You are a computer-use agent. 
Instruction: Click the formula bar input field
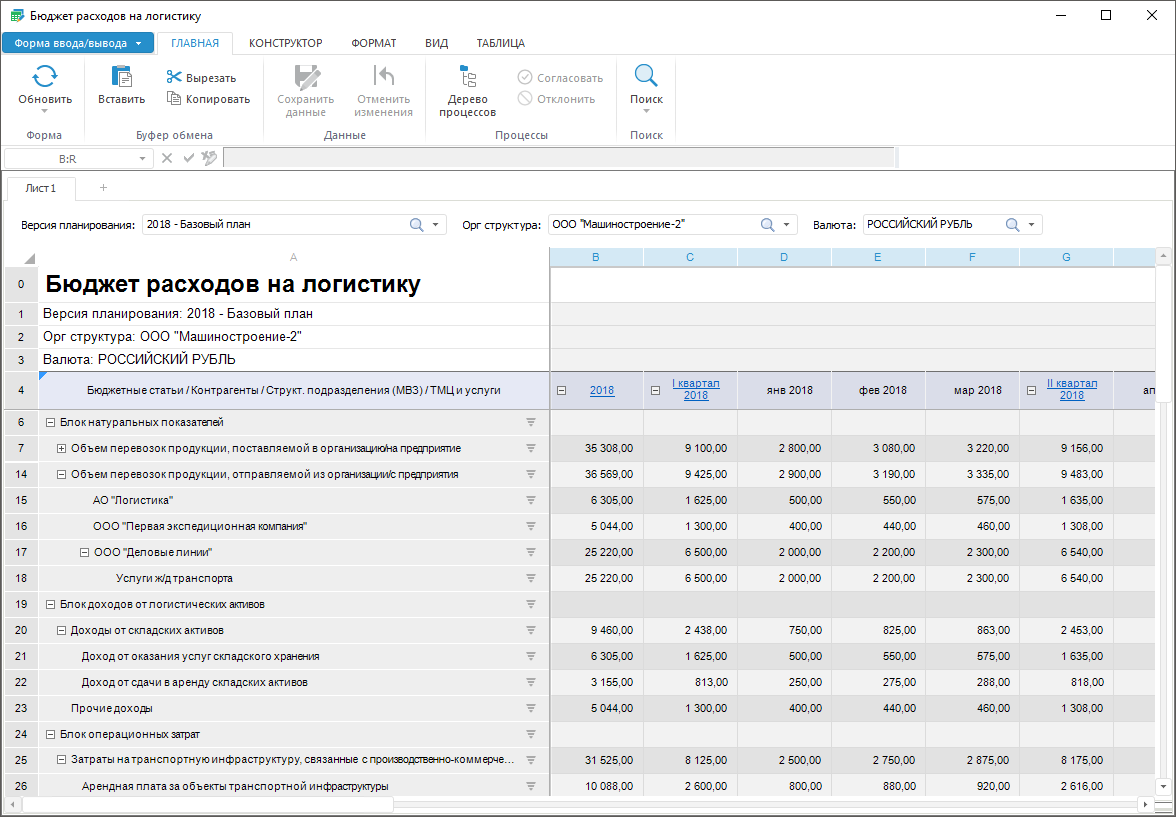(558, 158)
